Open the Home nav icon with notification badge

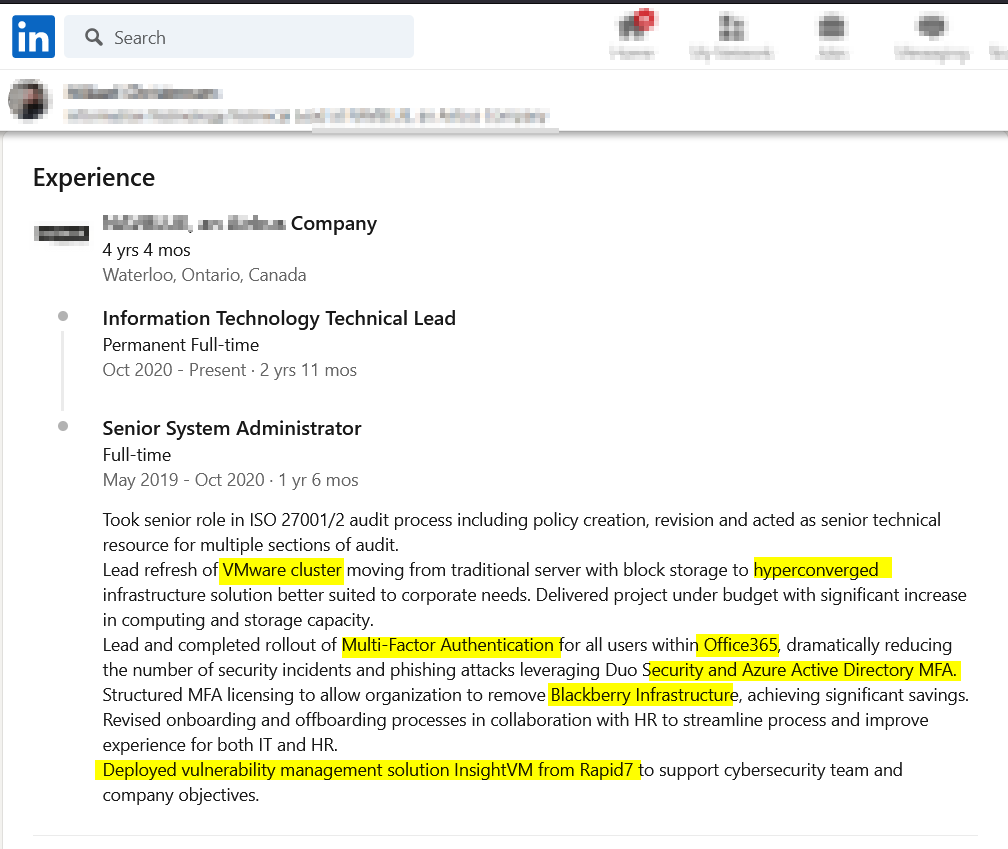pos(633,35)
